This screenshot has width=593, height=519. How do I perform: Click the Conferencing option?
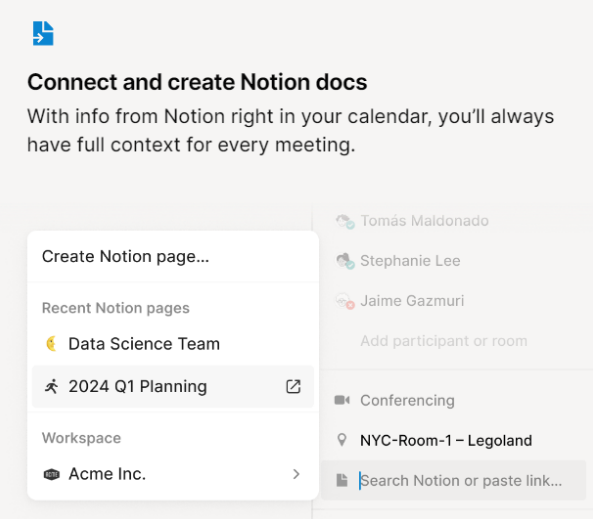point(407,400)
